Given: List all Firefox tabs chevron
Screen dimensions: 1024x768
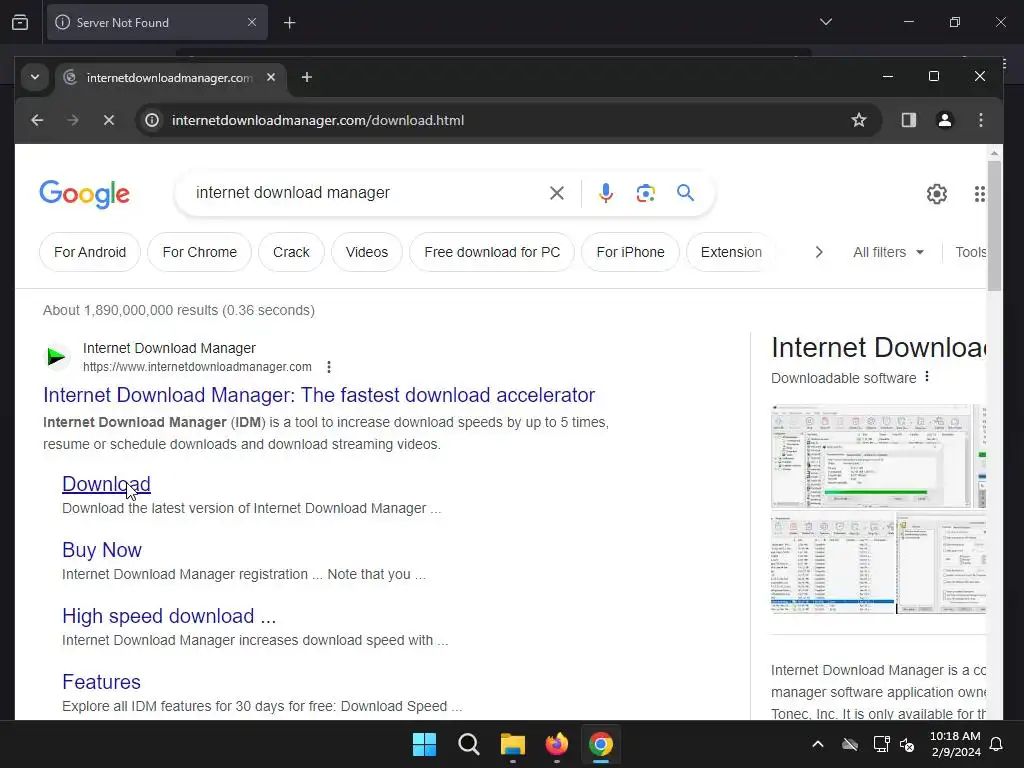Looking at the screenshot, I should tap(826, 22).
